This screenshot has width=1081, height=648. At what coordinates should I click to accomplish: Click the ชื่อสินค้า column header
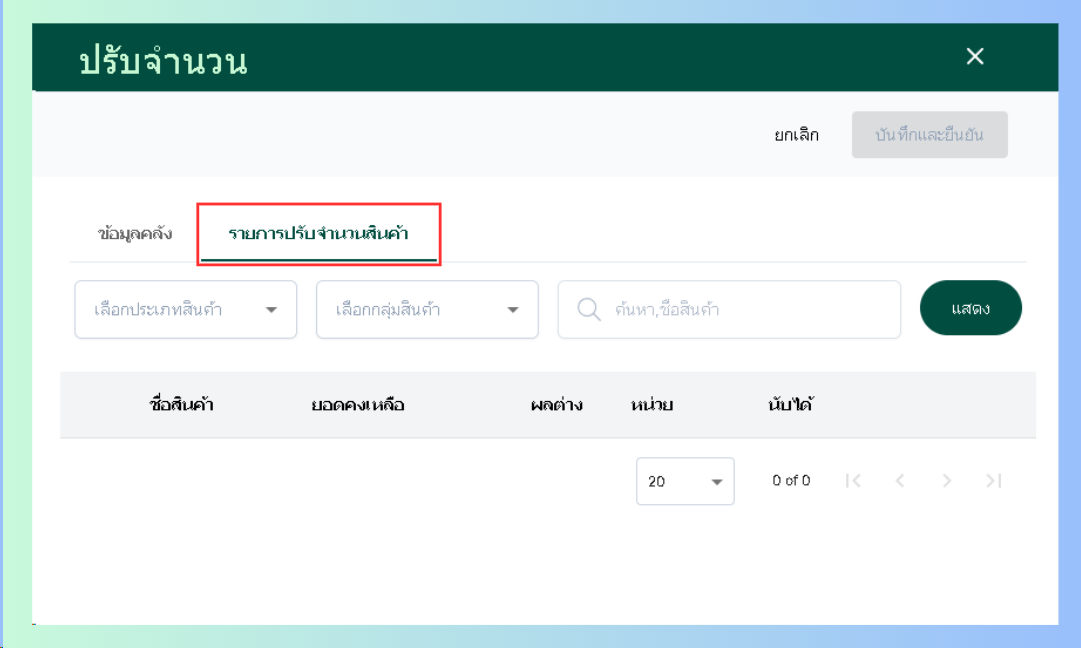pos(181,405)
